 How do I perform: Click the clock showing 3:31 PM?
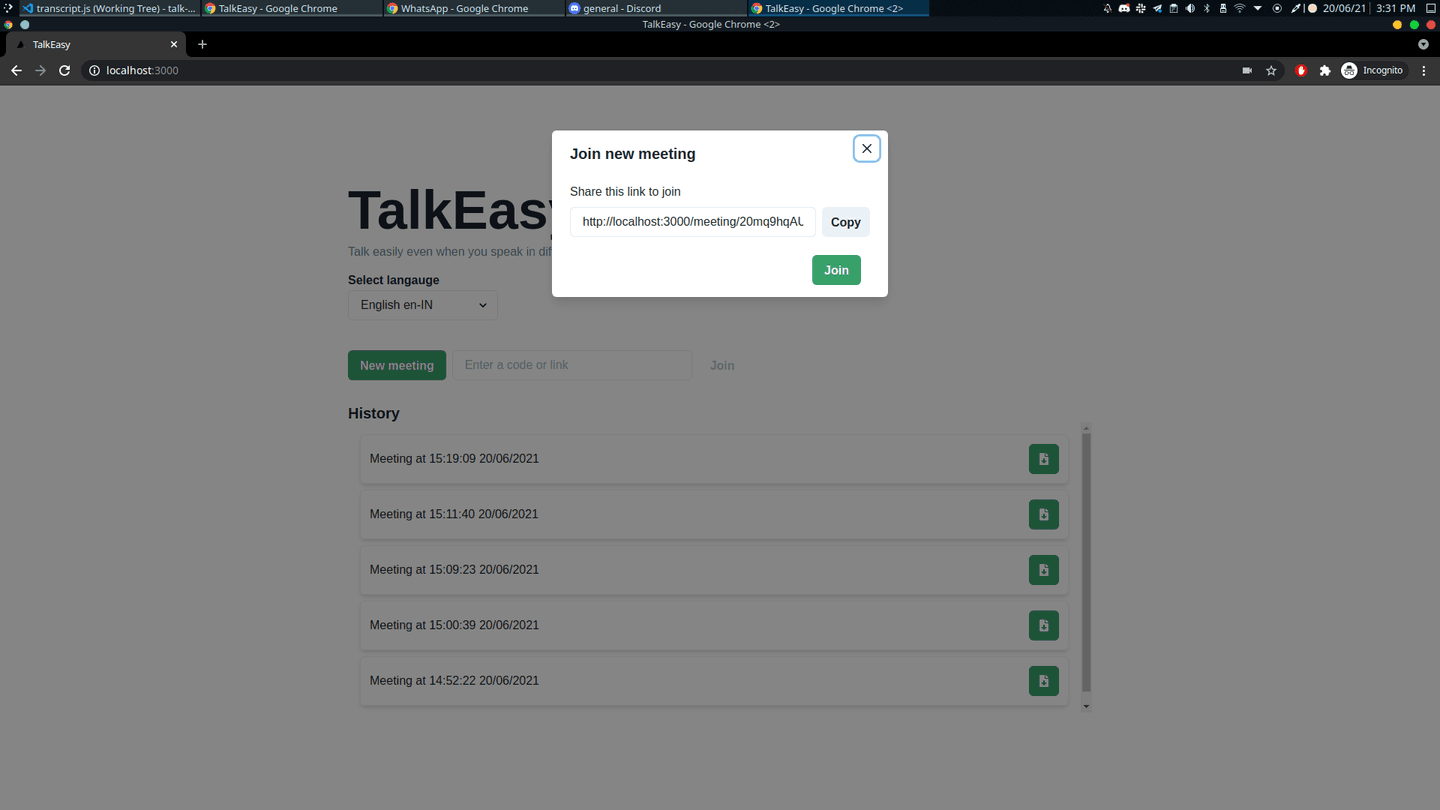(1396, 8)
